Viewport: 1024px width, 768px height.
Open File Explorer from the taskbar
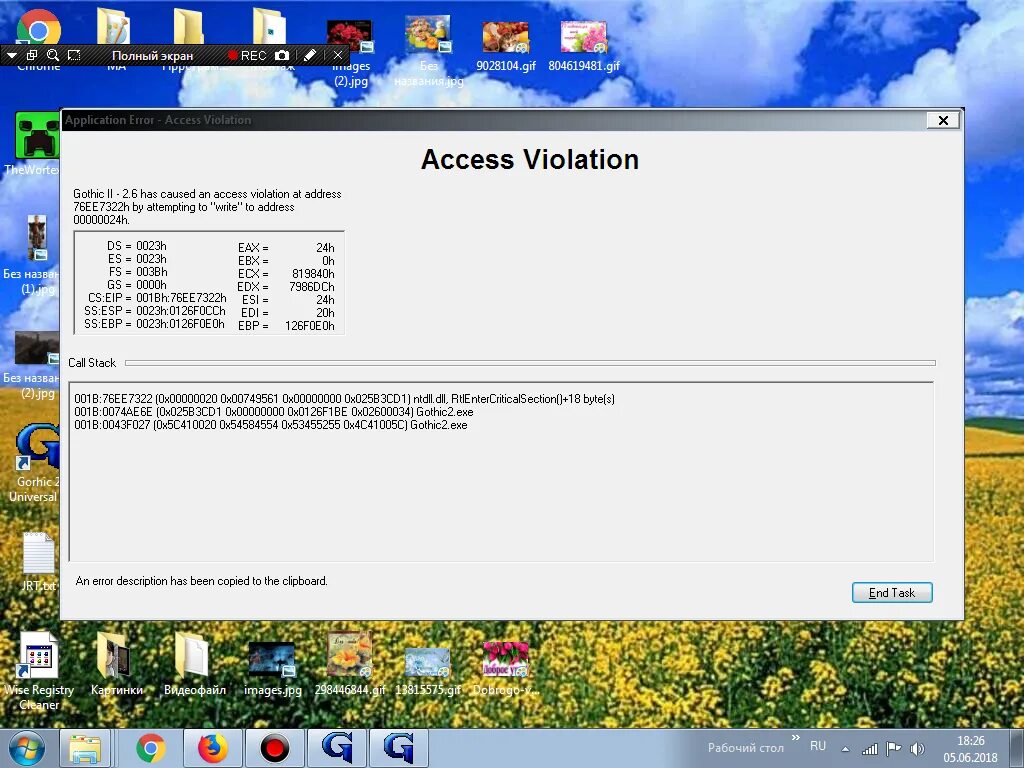(x=86, y=748)
